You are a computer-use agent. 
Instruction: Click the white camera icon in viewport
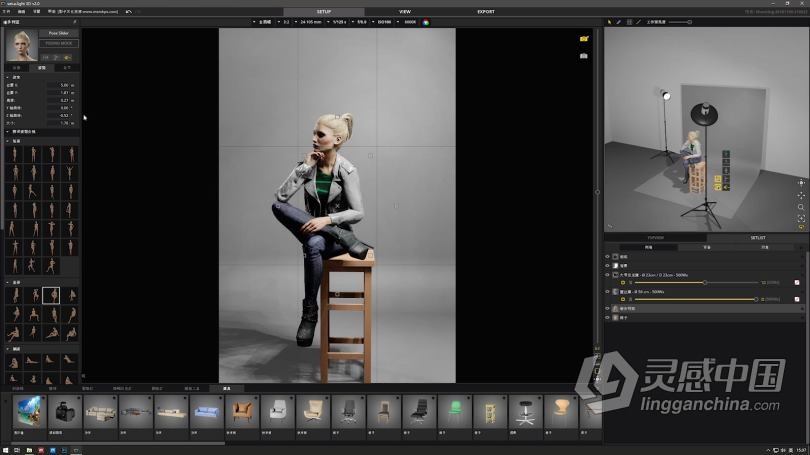[584, 56]
